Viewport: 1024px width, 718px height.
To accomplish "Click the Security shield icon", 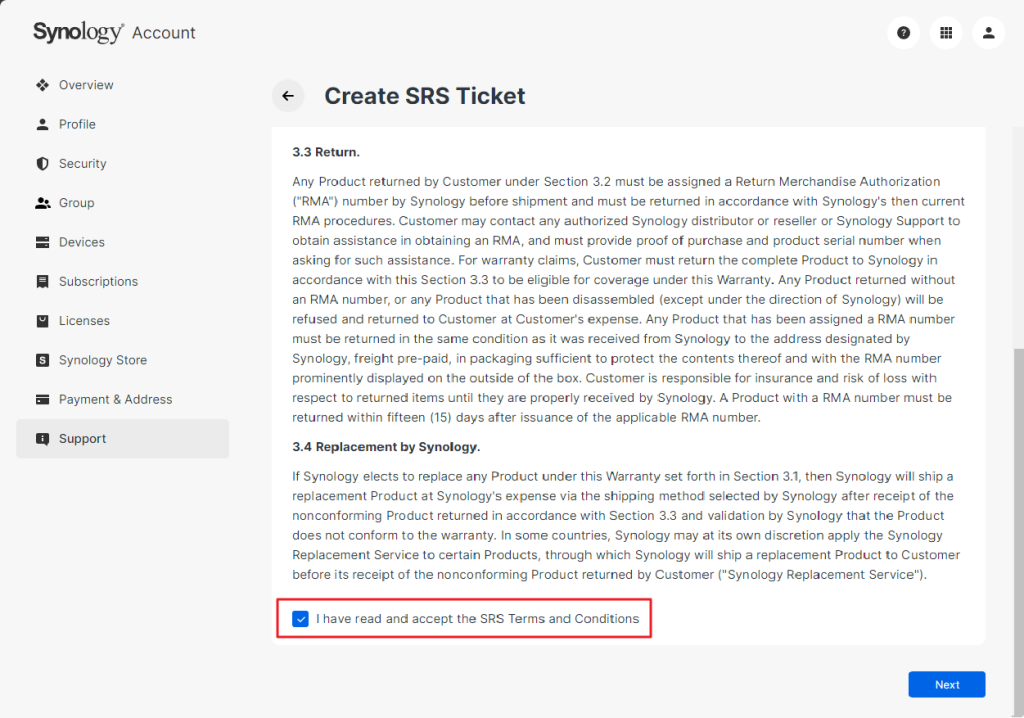I will click(42, 163).
